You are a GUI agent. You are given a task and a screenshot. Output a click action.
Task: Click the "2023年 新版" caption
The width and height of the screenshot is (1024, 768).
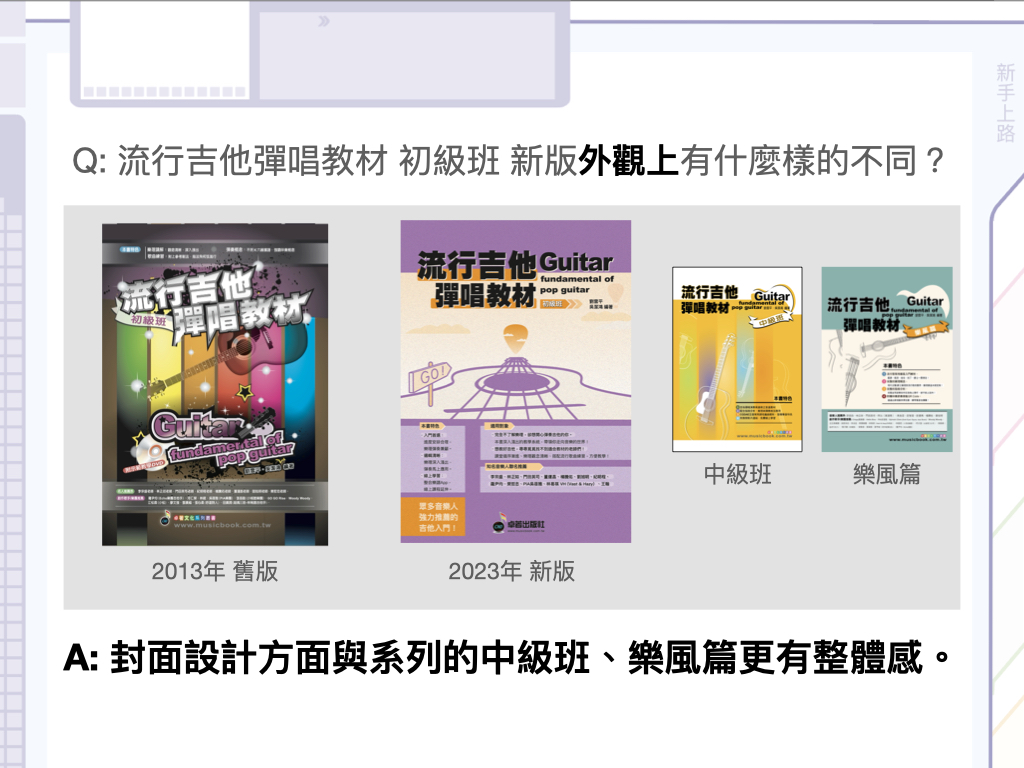click(511, 571)
